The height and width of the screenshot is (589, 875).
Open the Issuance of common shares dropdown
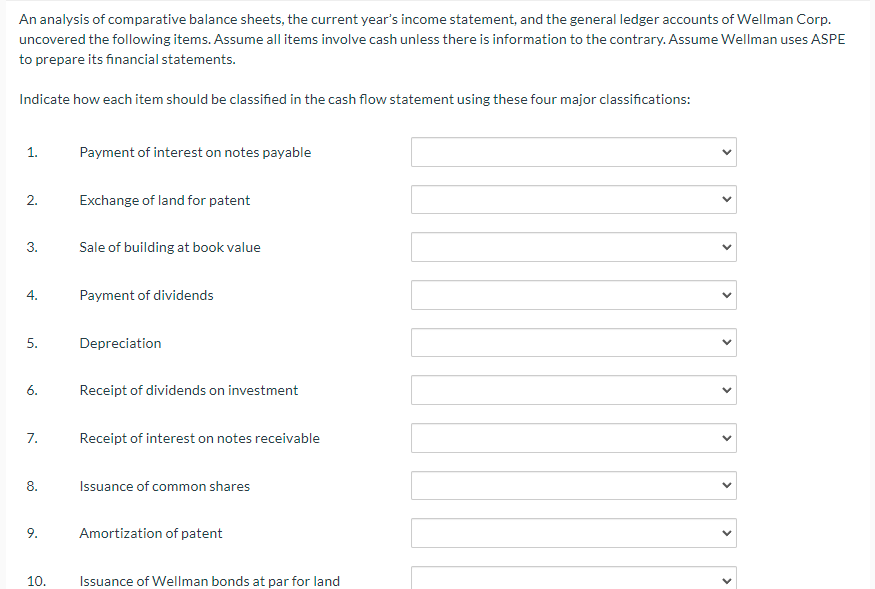(573, 485)
